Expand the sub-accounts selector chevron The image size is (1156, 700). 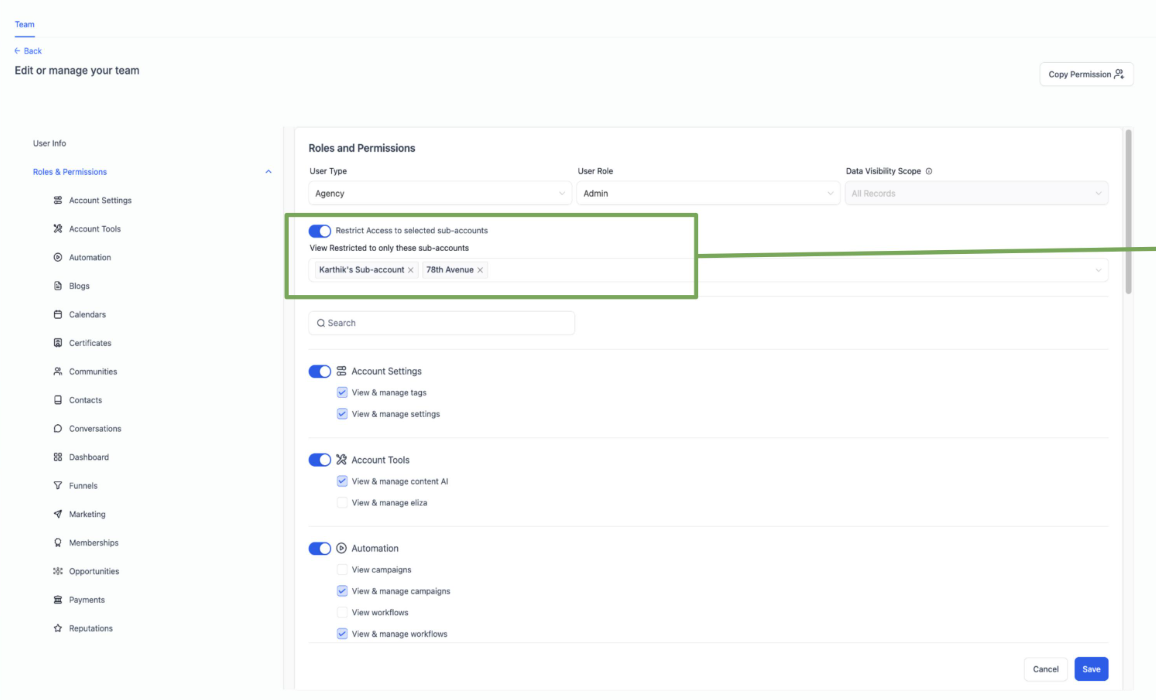(x=1098, y=270)
